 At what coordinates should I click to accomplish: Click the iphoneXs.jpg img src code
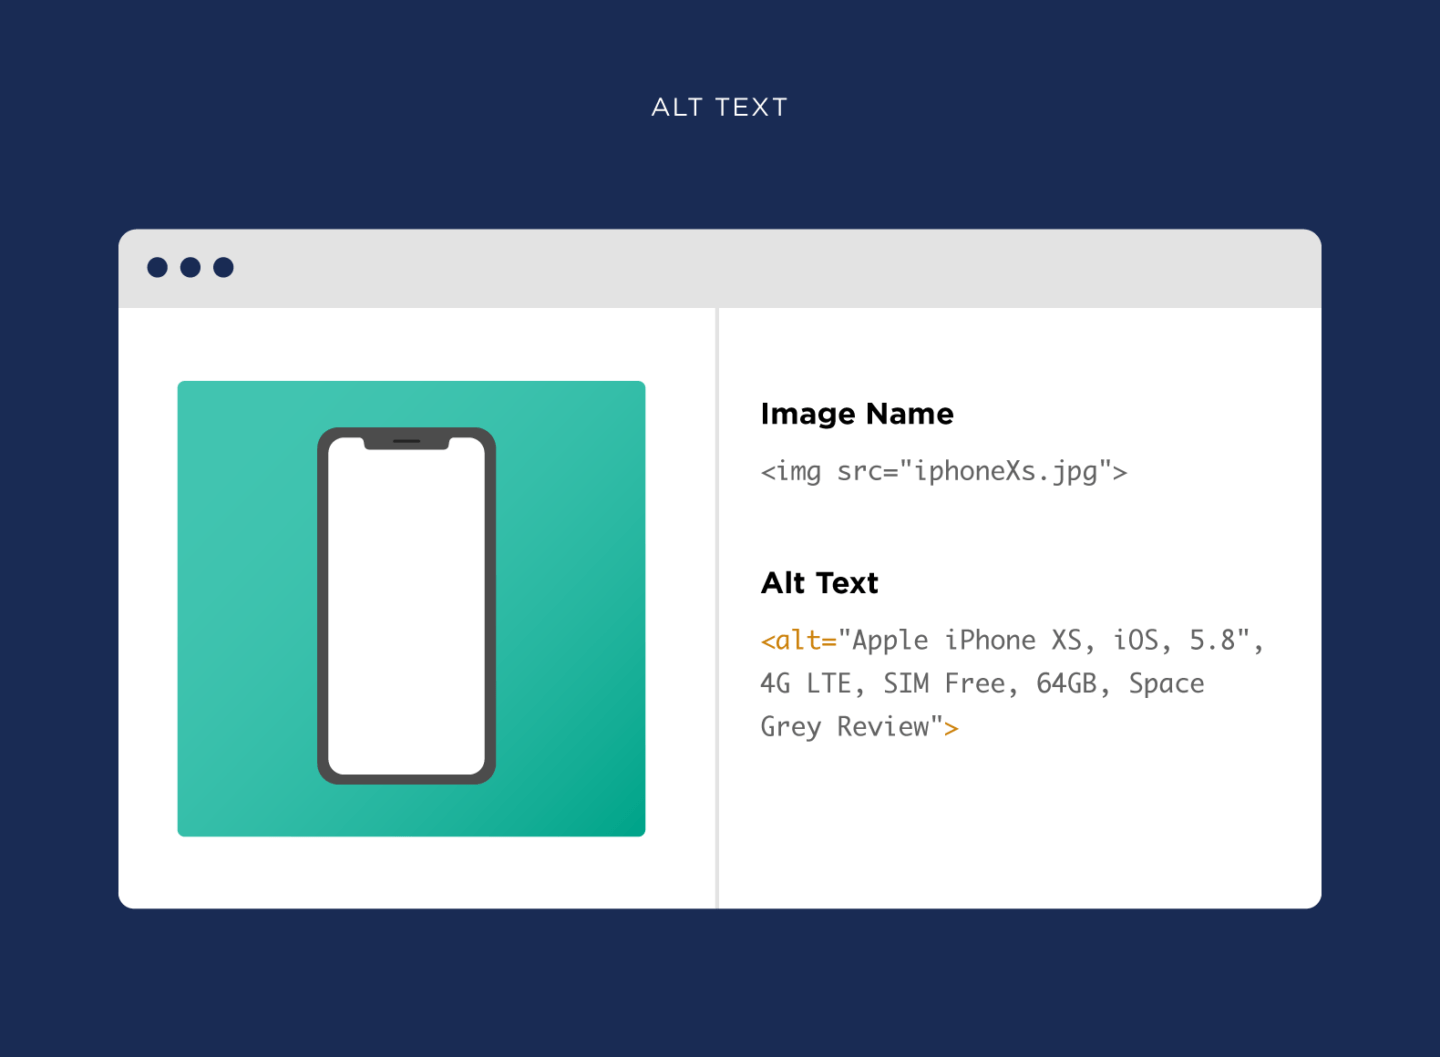943,471
